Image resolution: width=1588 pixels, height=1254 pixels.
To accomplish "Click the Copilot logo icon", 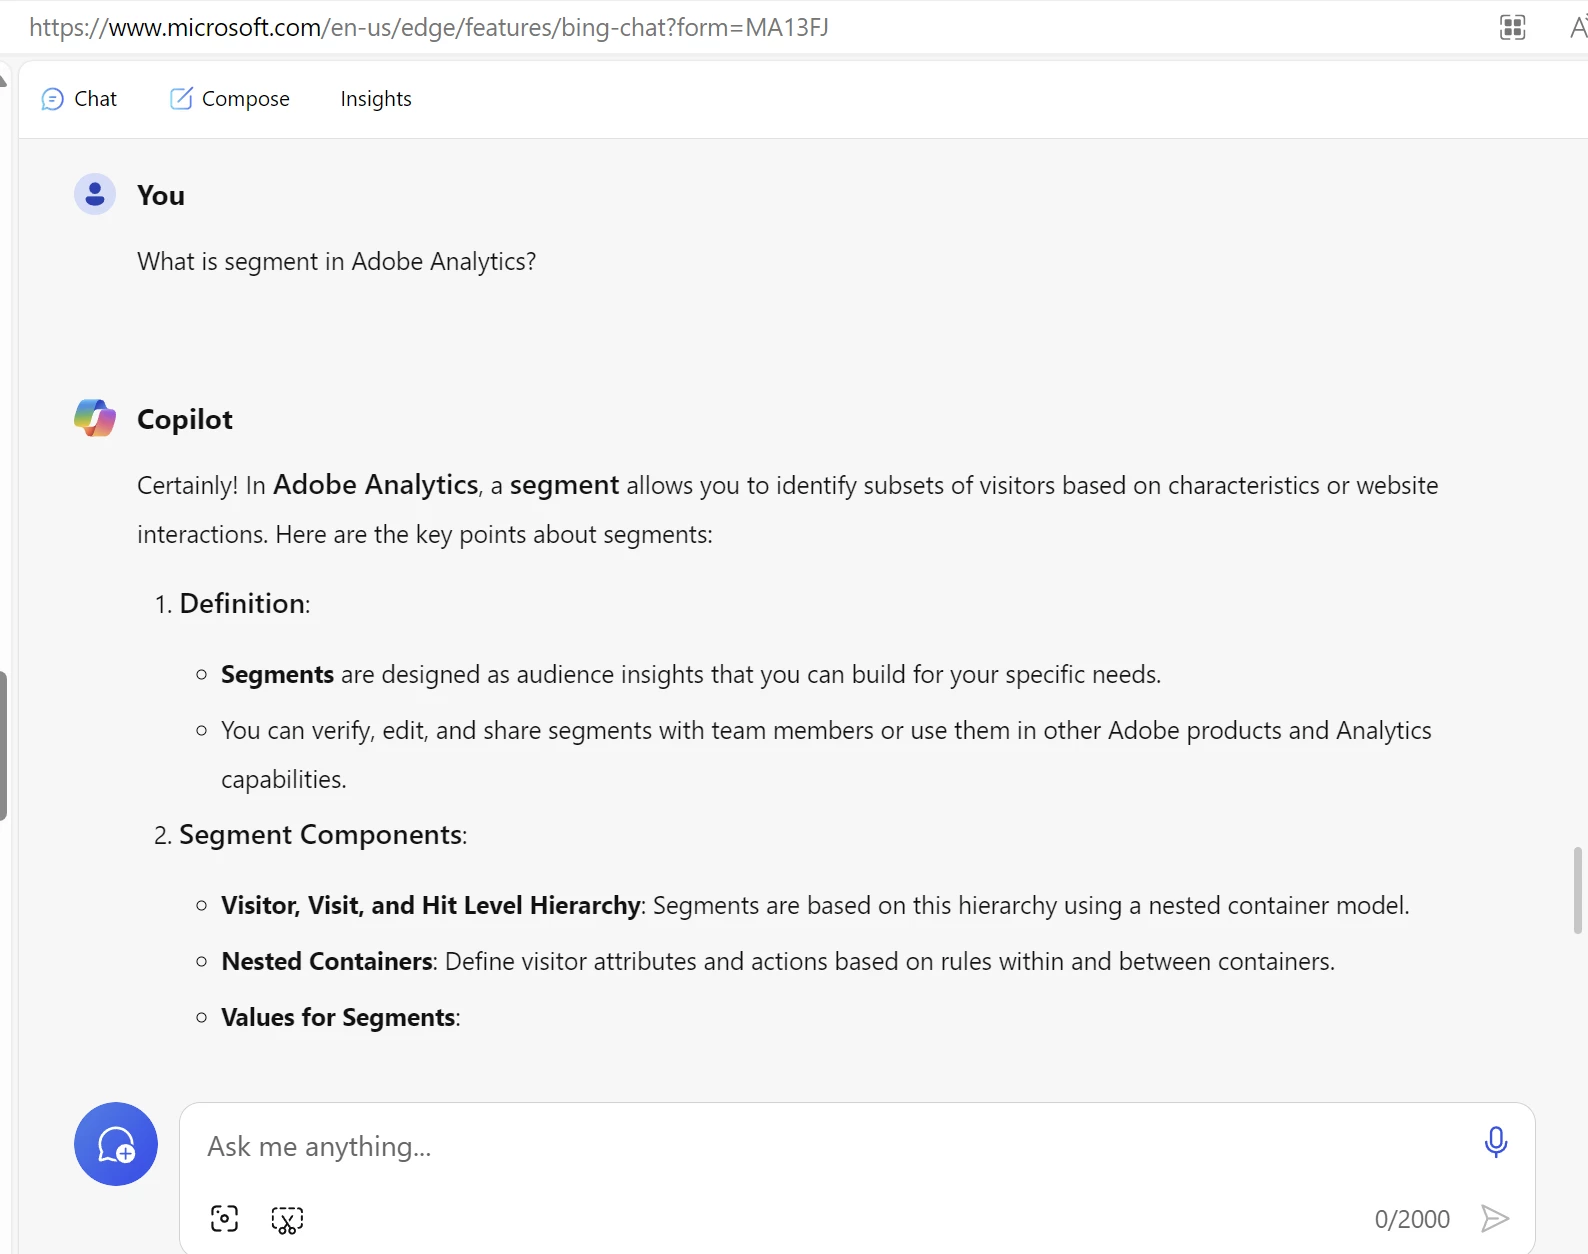I will [95, 418].
